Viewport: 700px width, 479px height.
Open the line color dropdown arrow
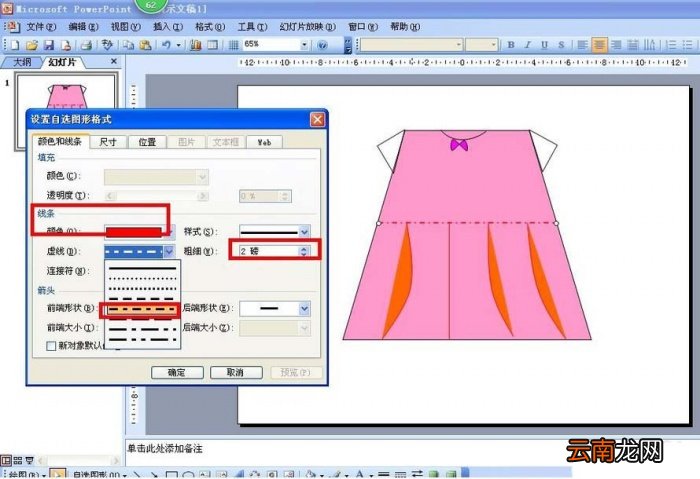[x=171, y=231]
